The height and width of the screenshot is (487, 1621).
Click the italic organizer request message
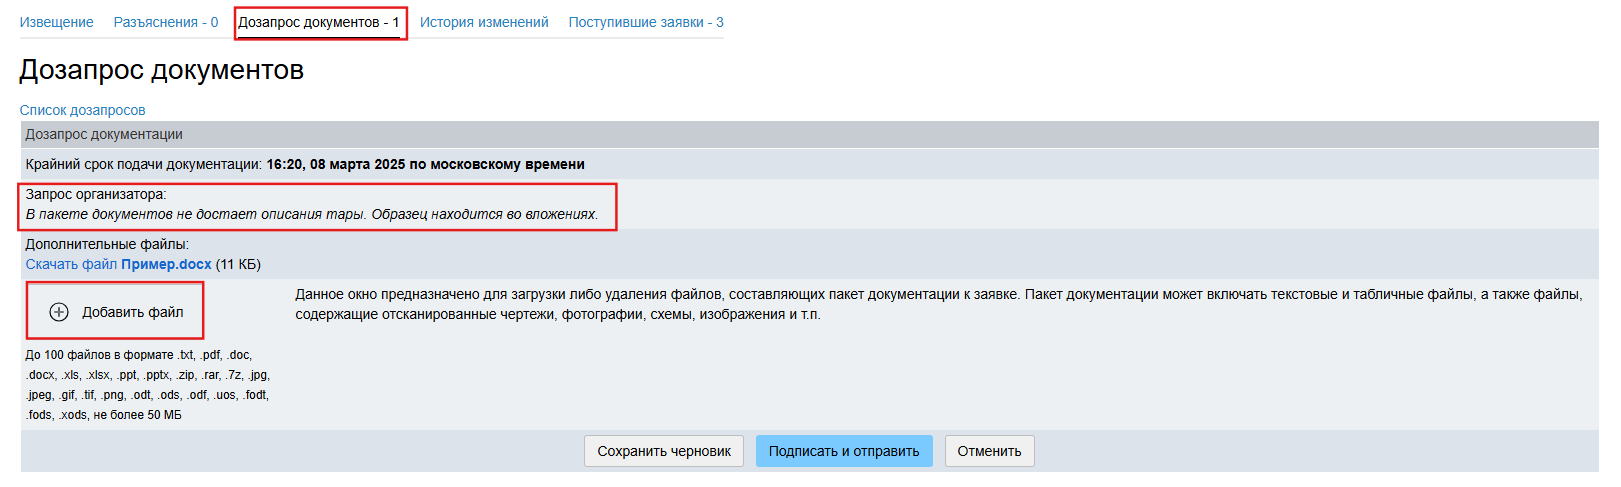click(311, 214)
